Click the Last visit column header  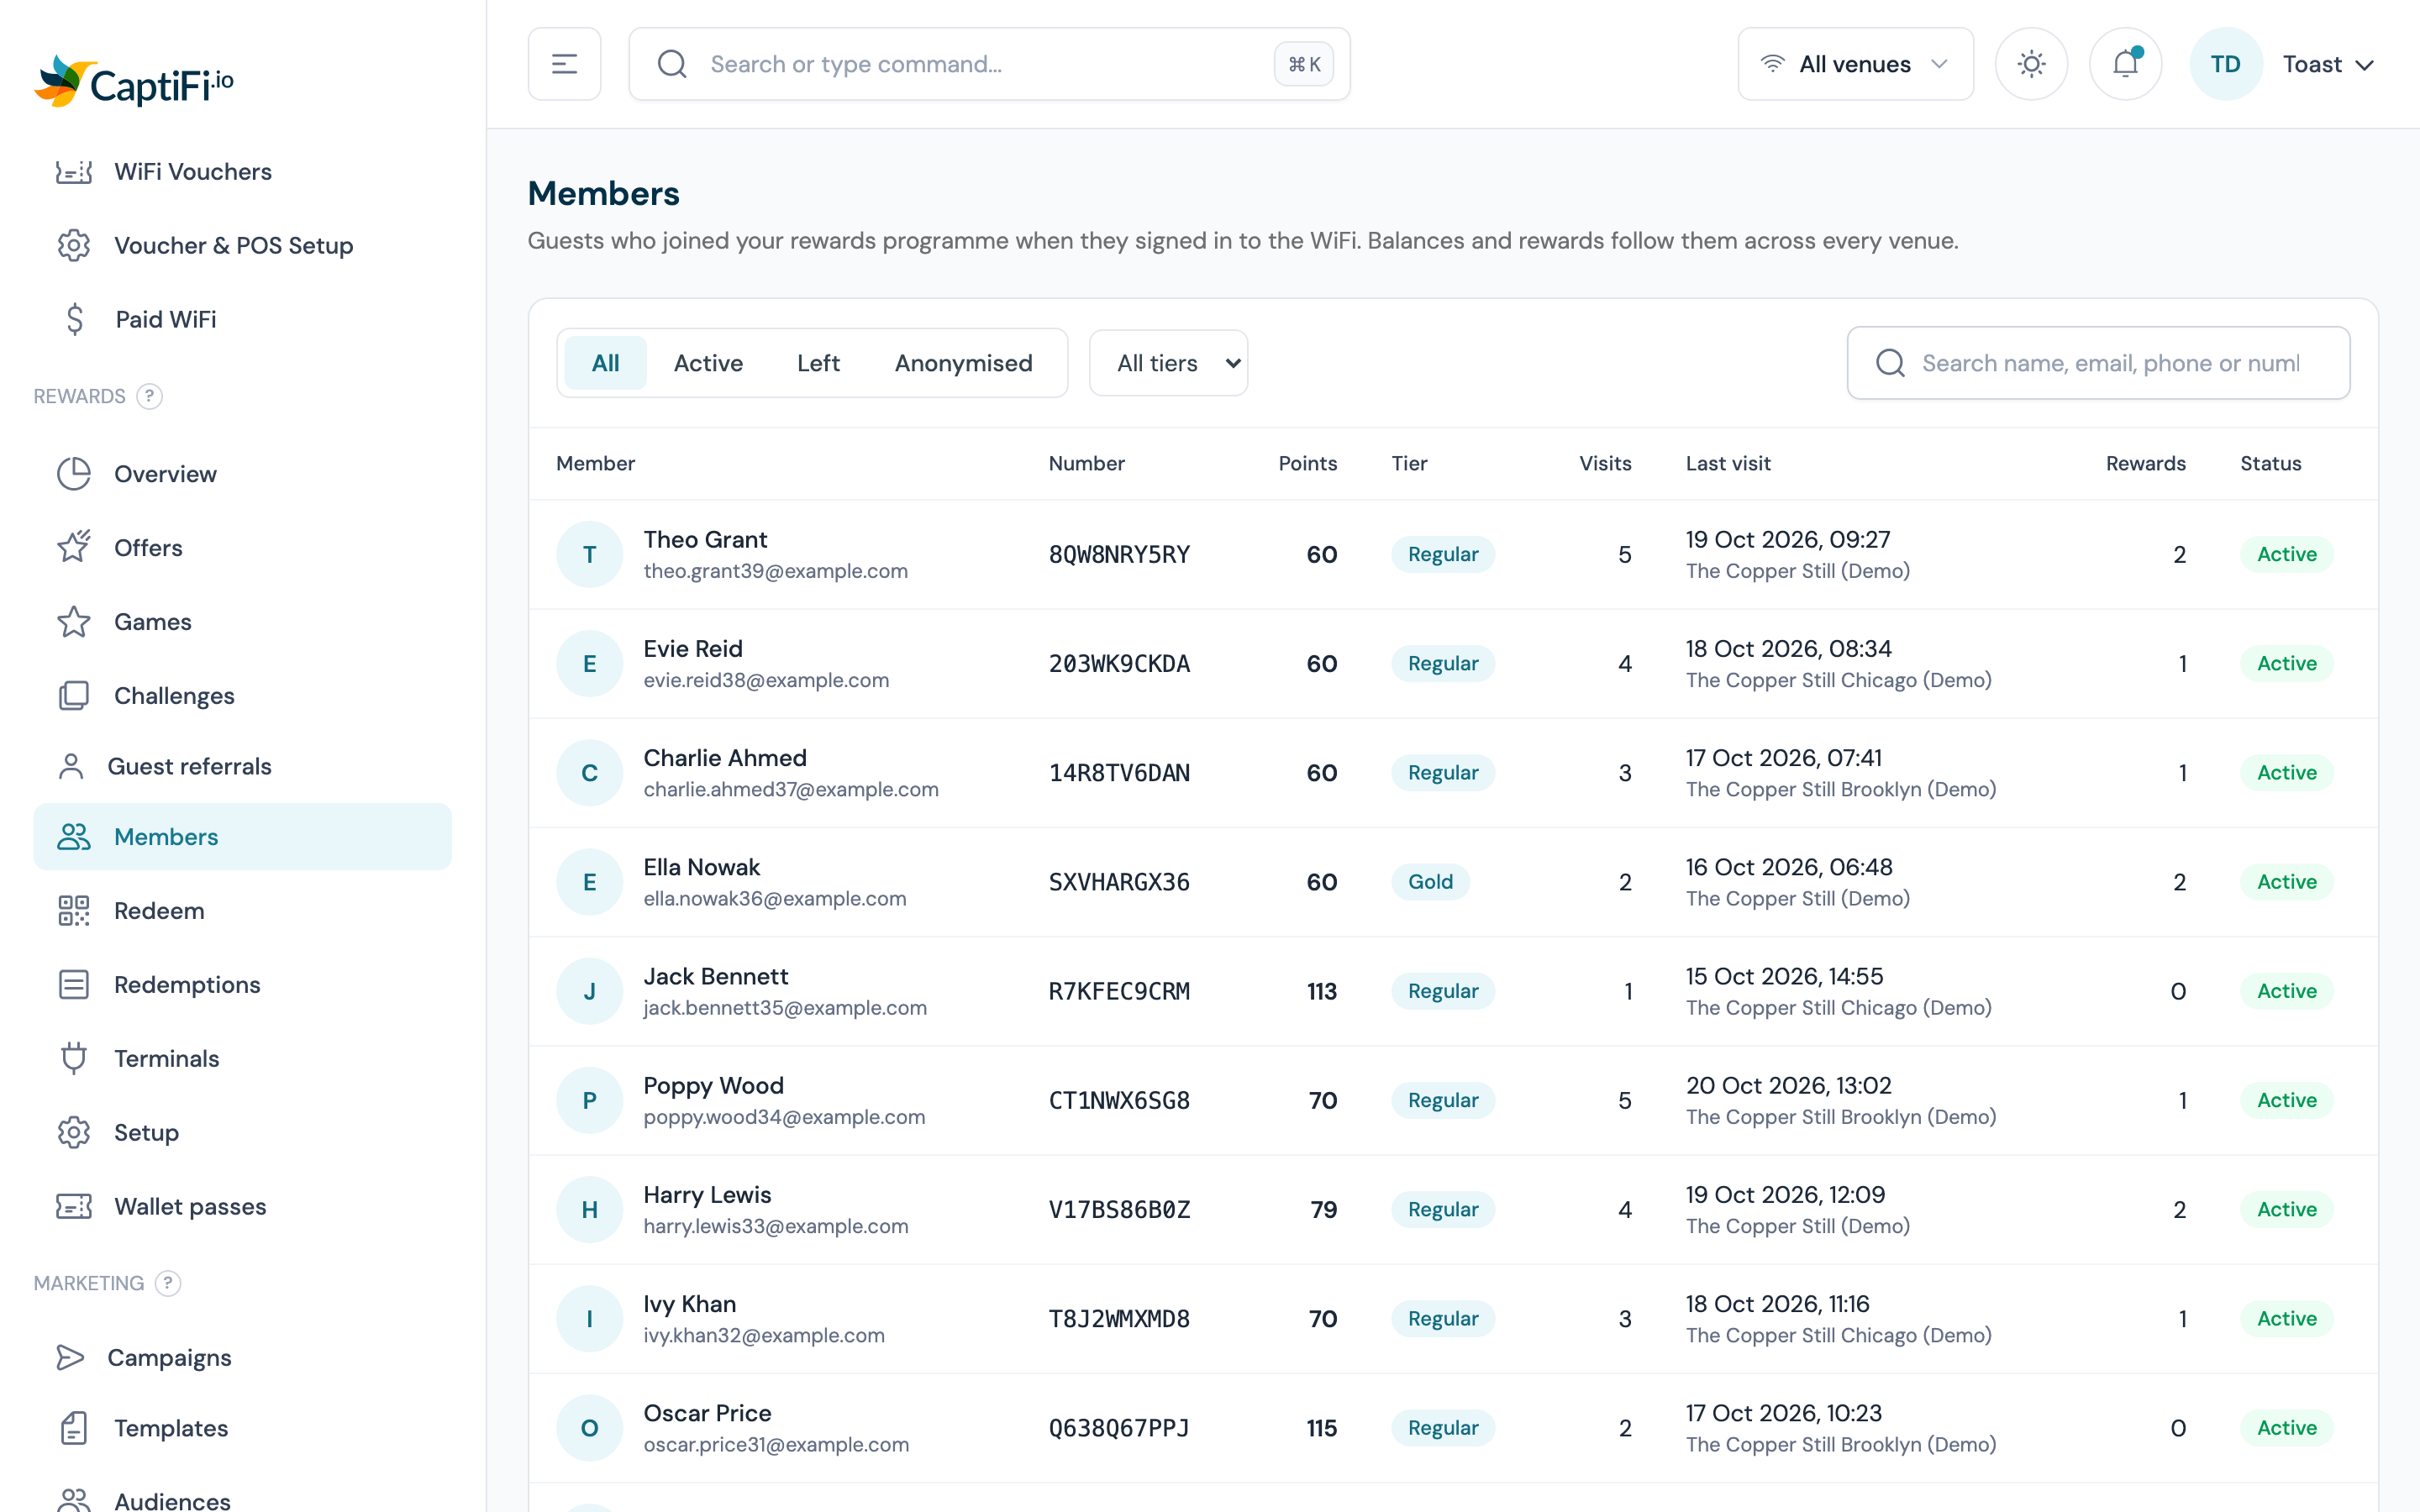click(1728, 463)
